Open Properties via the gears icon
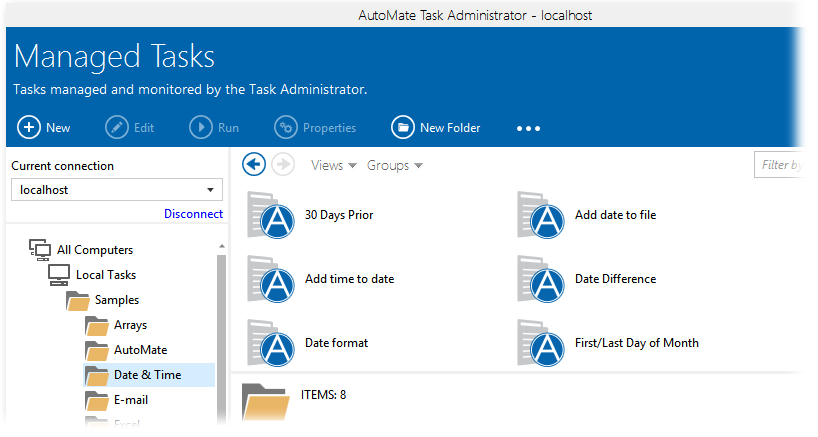Image resolution: width=818 pixels, height=437 pixels. [286, 127]
